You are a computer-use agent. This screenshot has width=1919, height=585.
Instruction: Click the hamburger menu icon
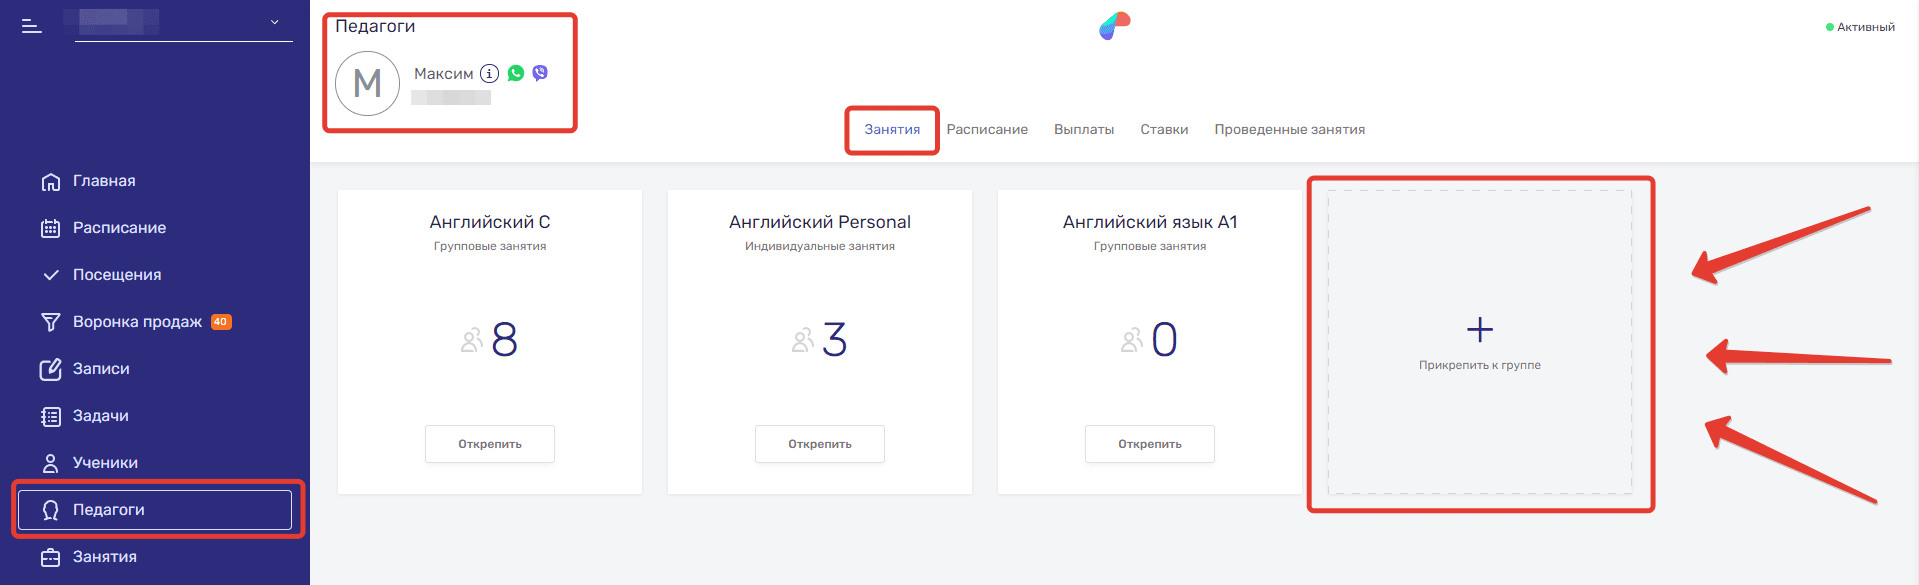coord(32,26)
